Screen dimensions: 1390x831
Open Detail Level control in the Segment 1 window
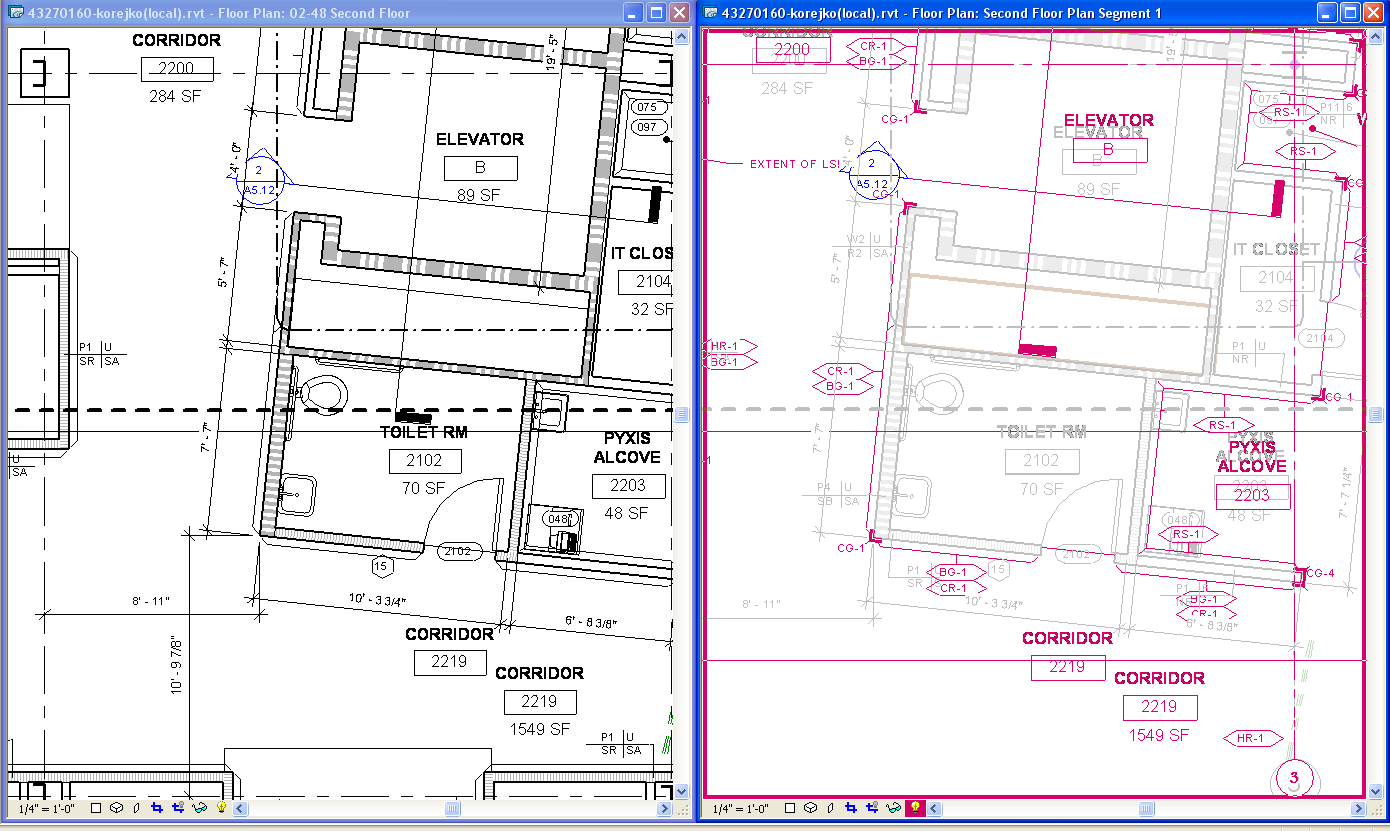[790, 808]
